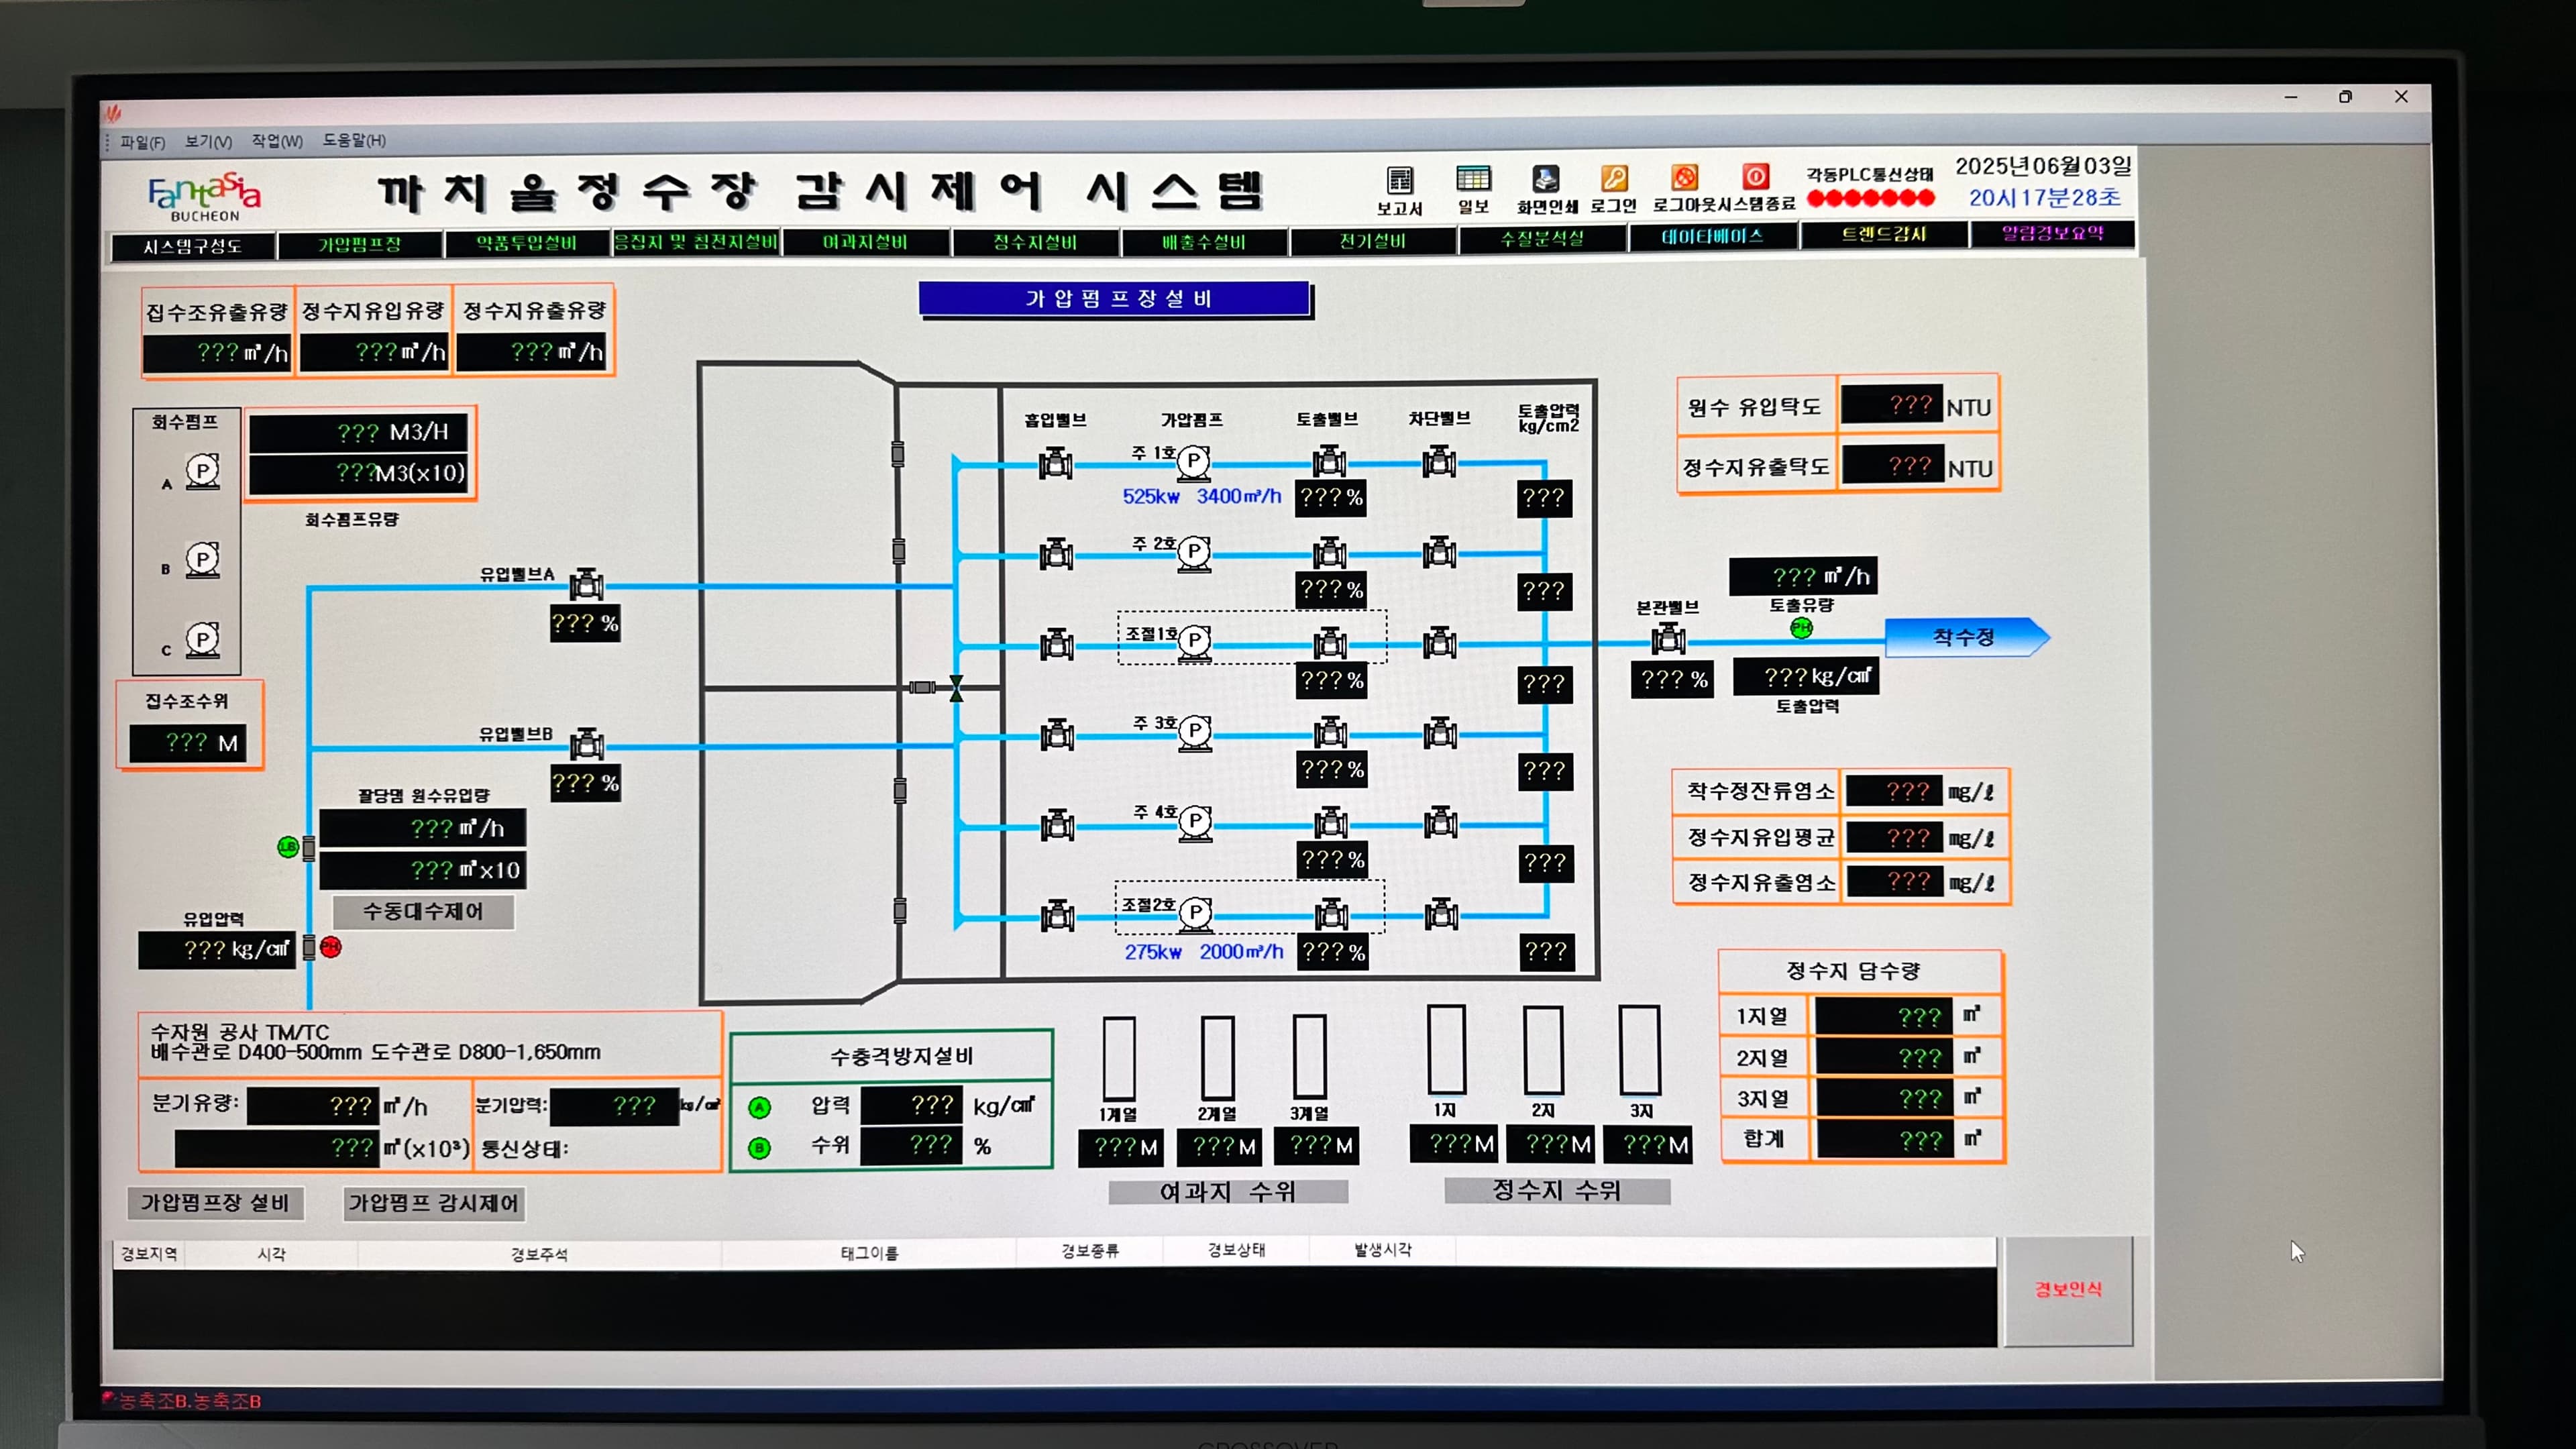This screenshot has width=2576, height=1449.
Task: Click pump B in the 회수펌프 panel
Action: click(204, 560)
